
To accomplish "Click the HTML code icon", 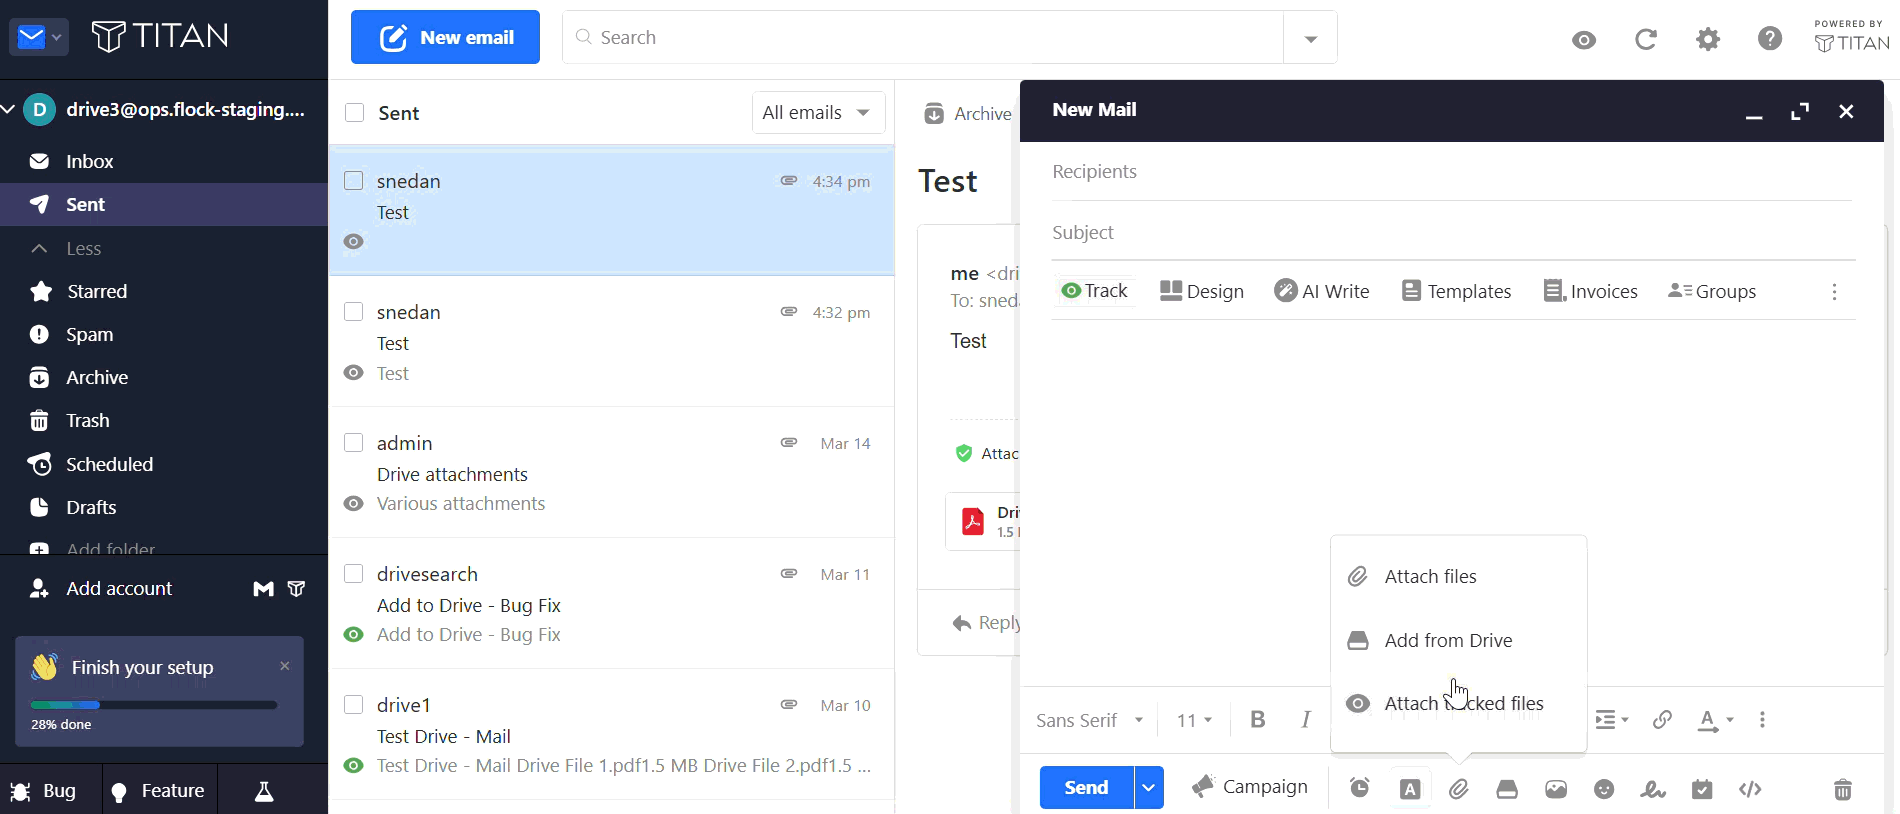I will point(1750,789).
